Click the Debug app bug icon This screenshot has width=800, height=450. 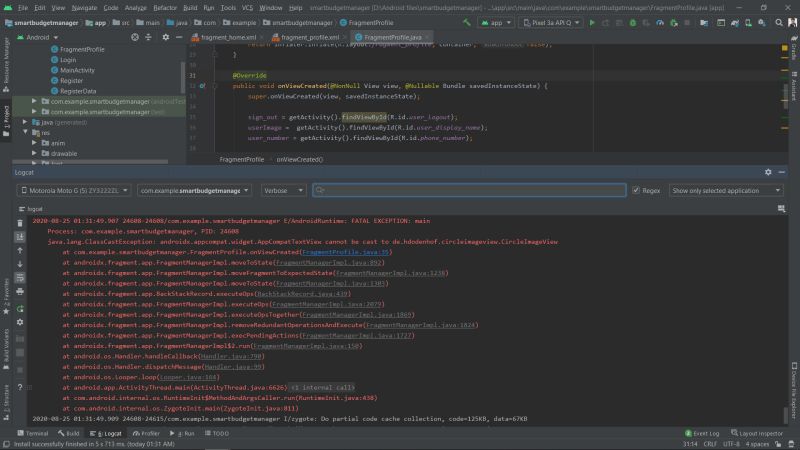(633, 23)
